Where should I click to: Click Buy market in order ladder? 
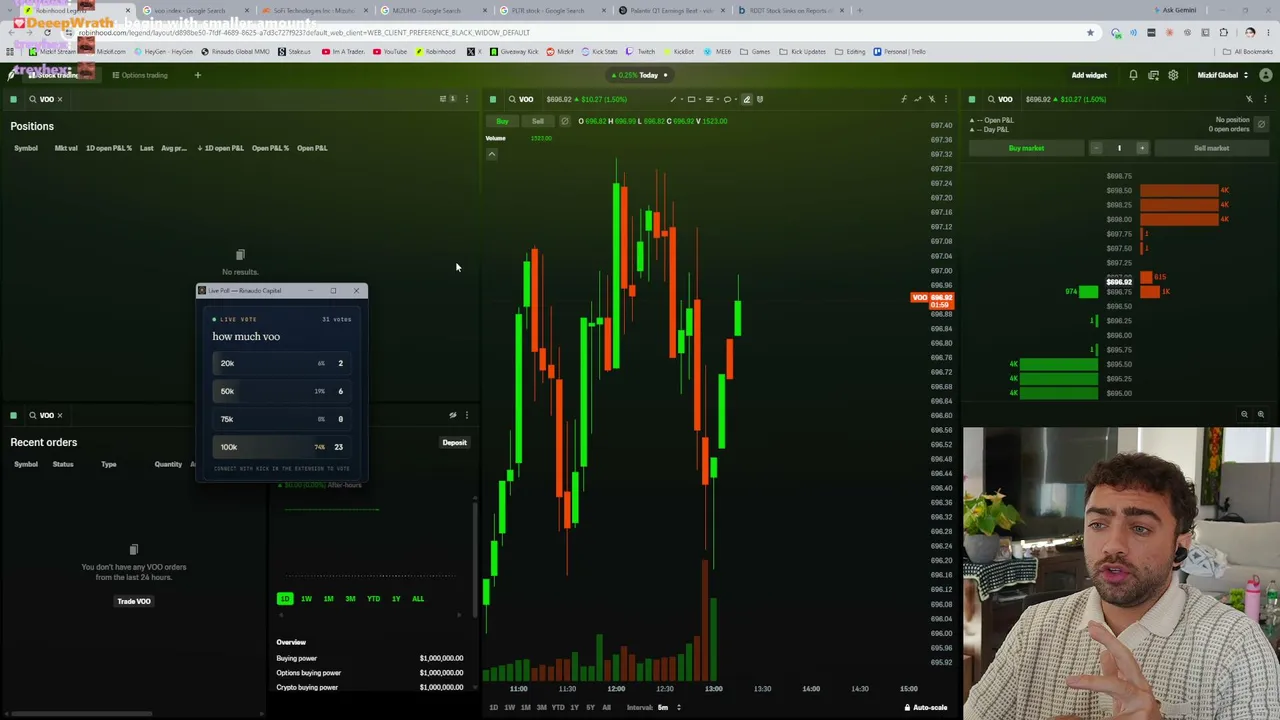click(1026, 148)
